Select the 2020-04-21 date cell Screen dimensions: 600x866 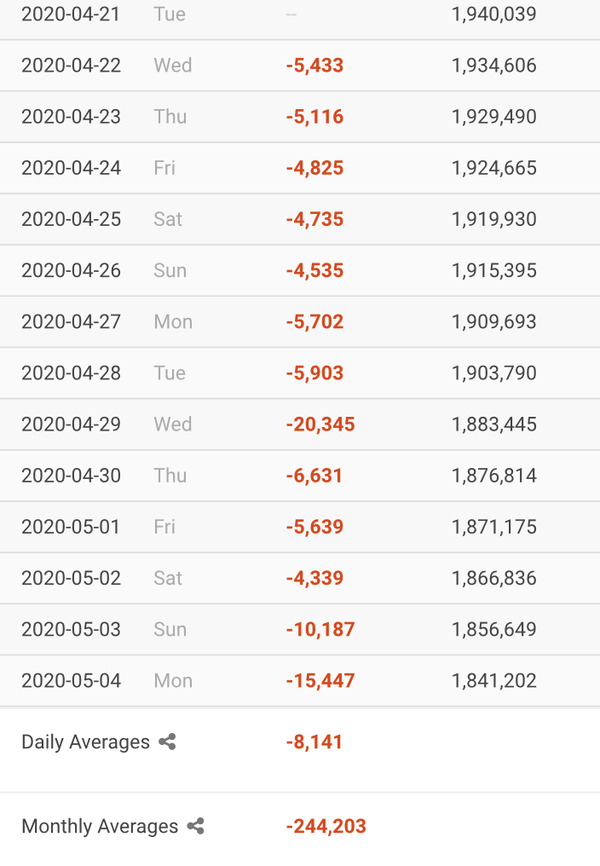tap(71, 14)
